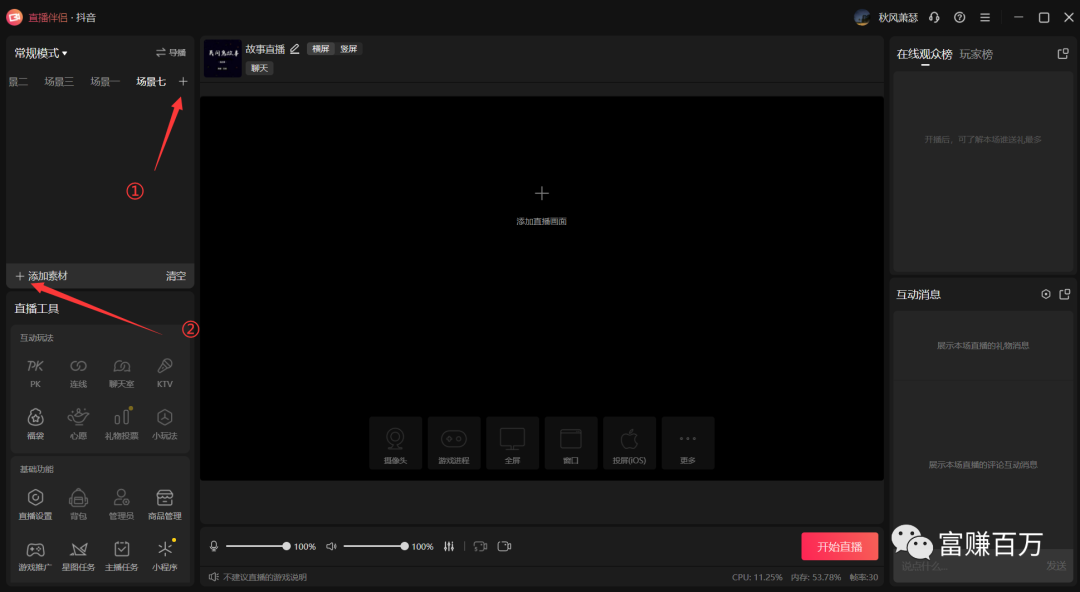Select the 场景三 scene tab
The width and height of the screenshot is (1080, 592).
[59, 82]
